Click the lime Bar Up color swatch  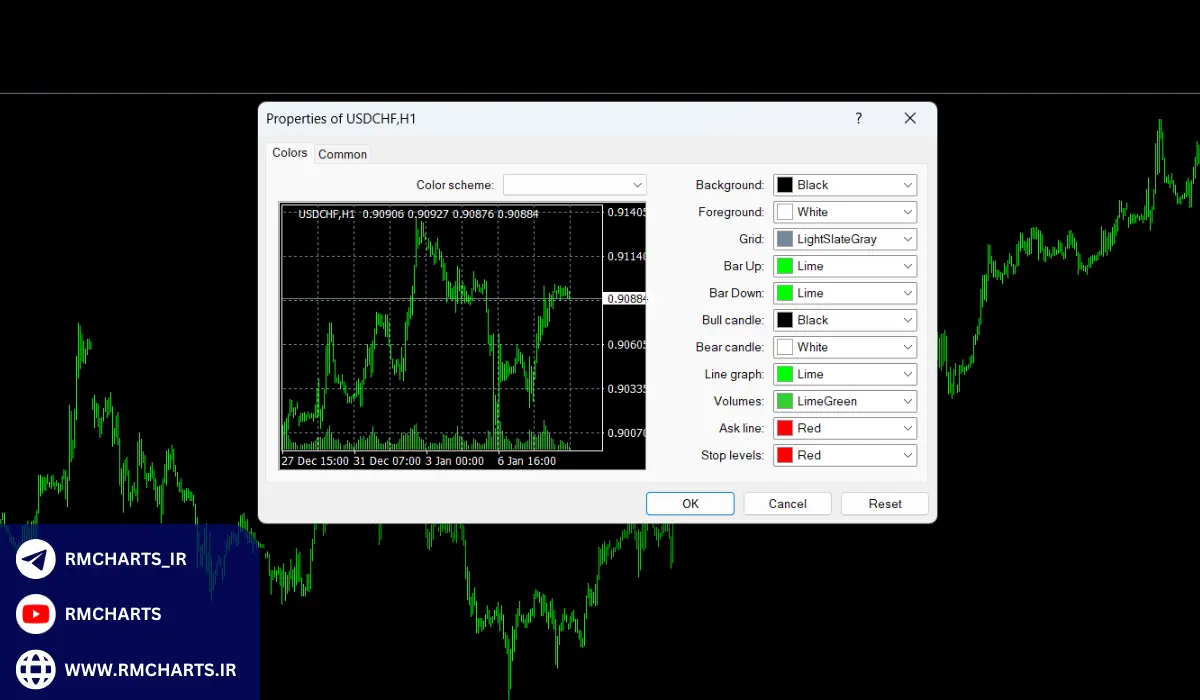tap(785, 266)
